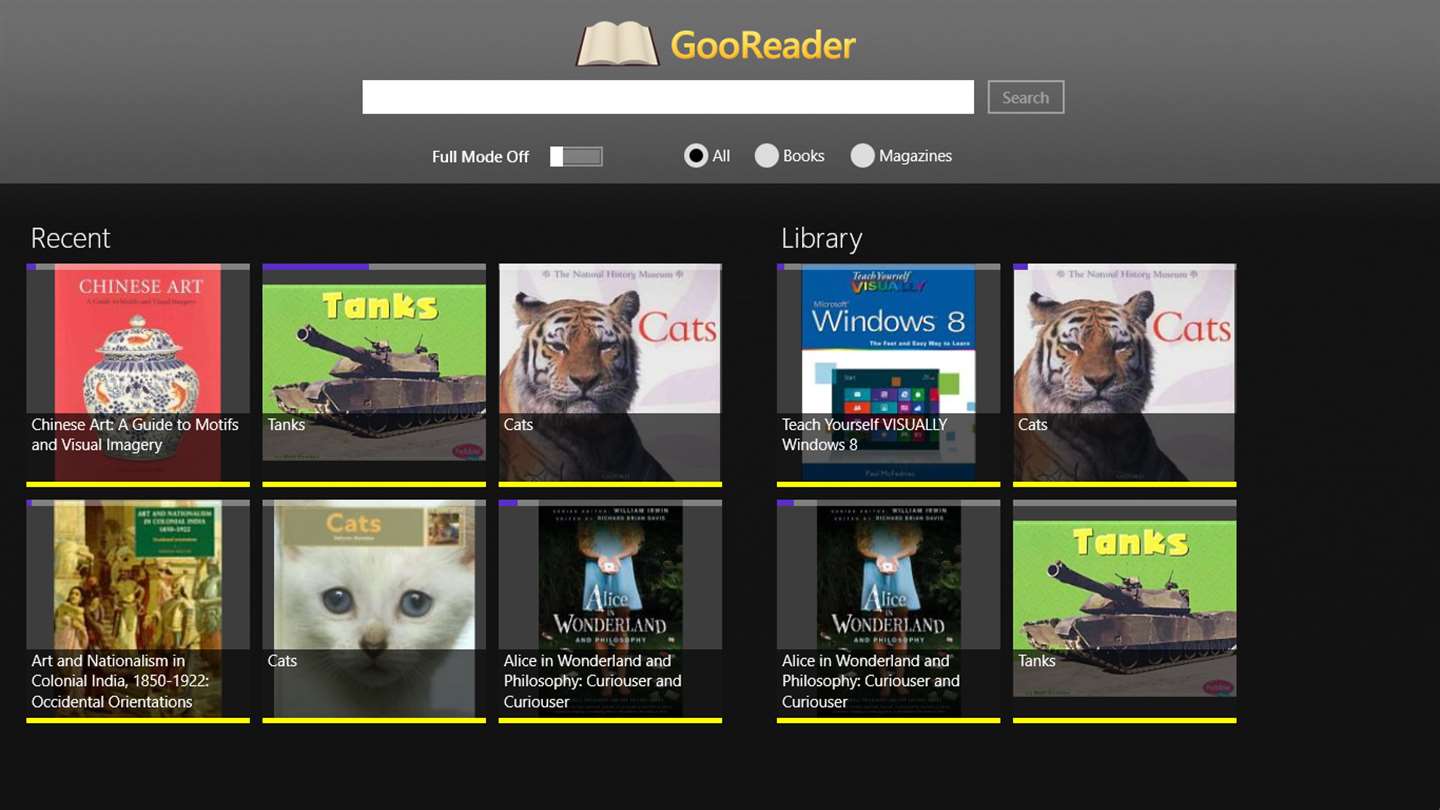The image size is (1440, 810).
Task: Open Alice in Wonderland book in Recent
Action: tap(610, 611)
